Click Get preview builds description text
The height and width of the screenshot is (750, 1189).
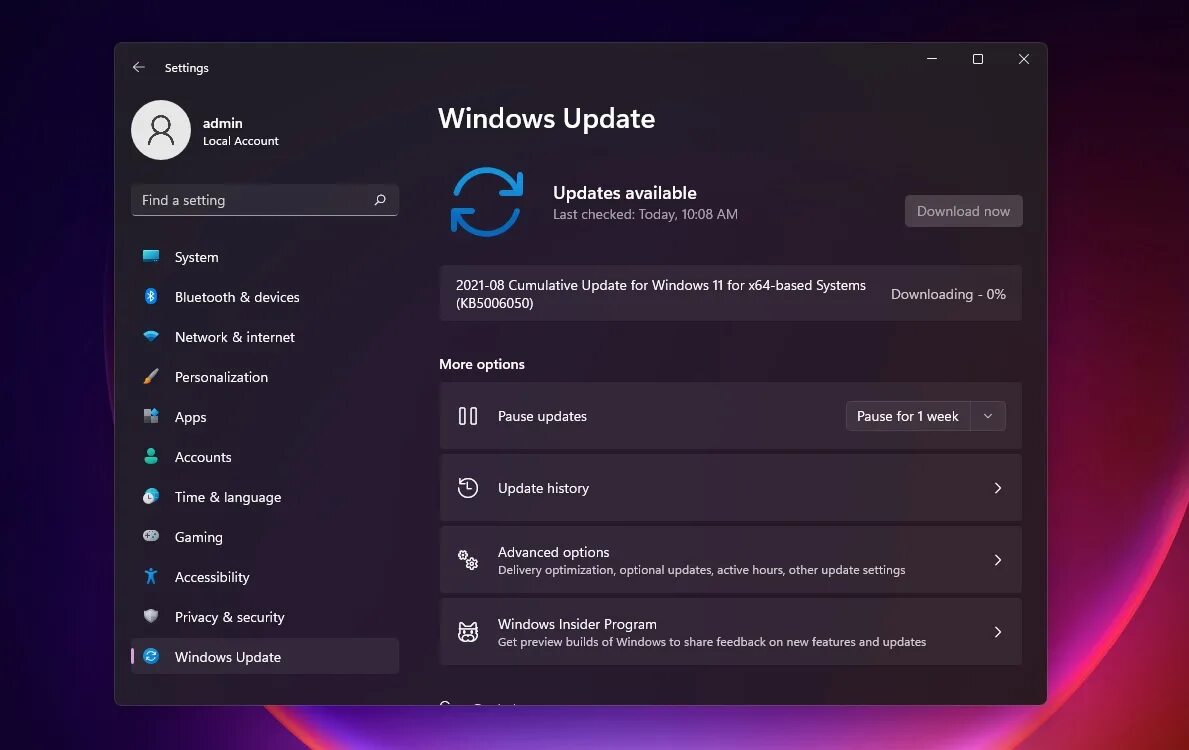coord(711,642)
